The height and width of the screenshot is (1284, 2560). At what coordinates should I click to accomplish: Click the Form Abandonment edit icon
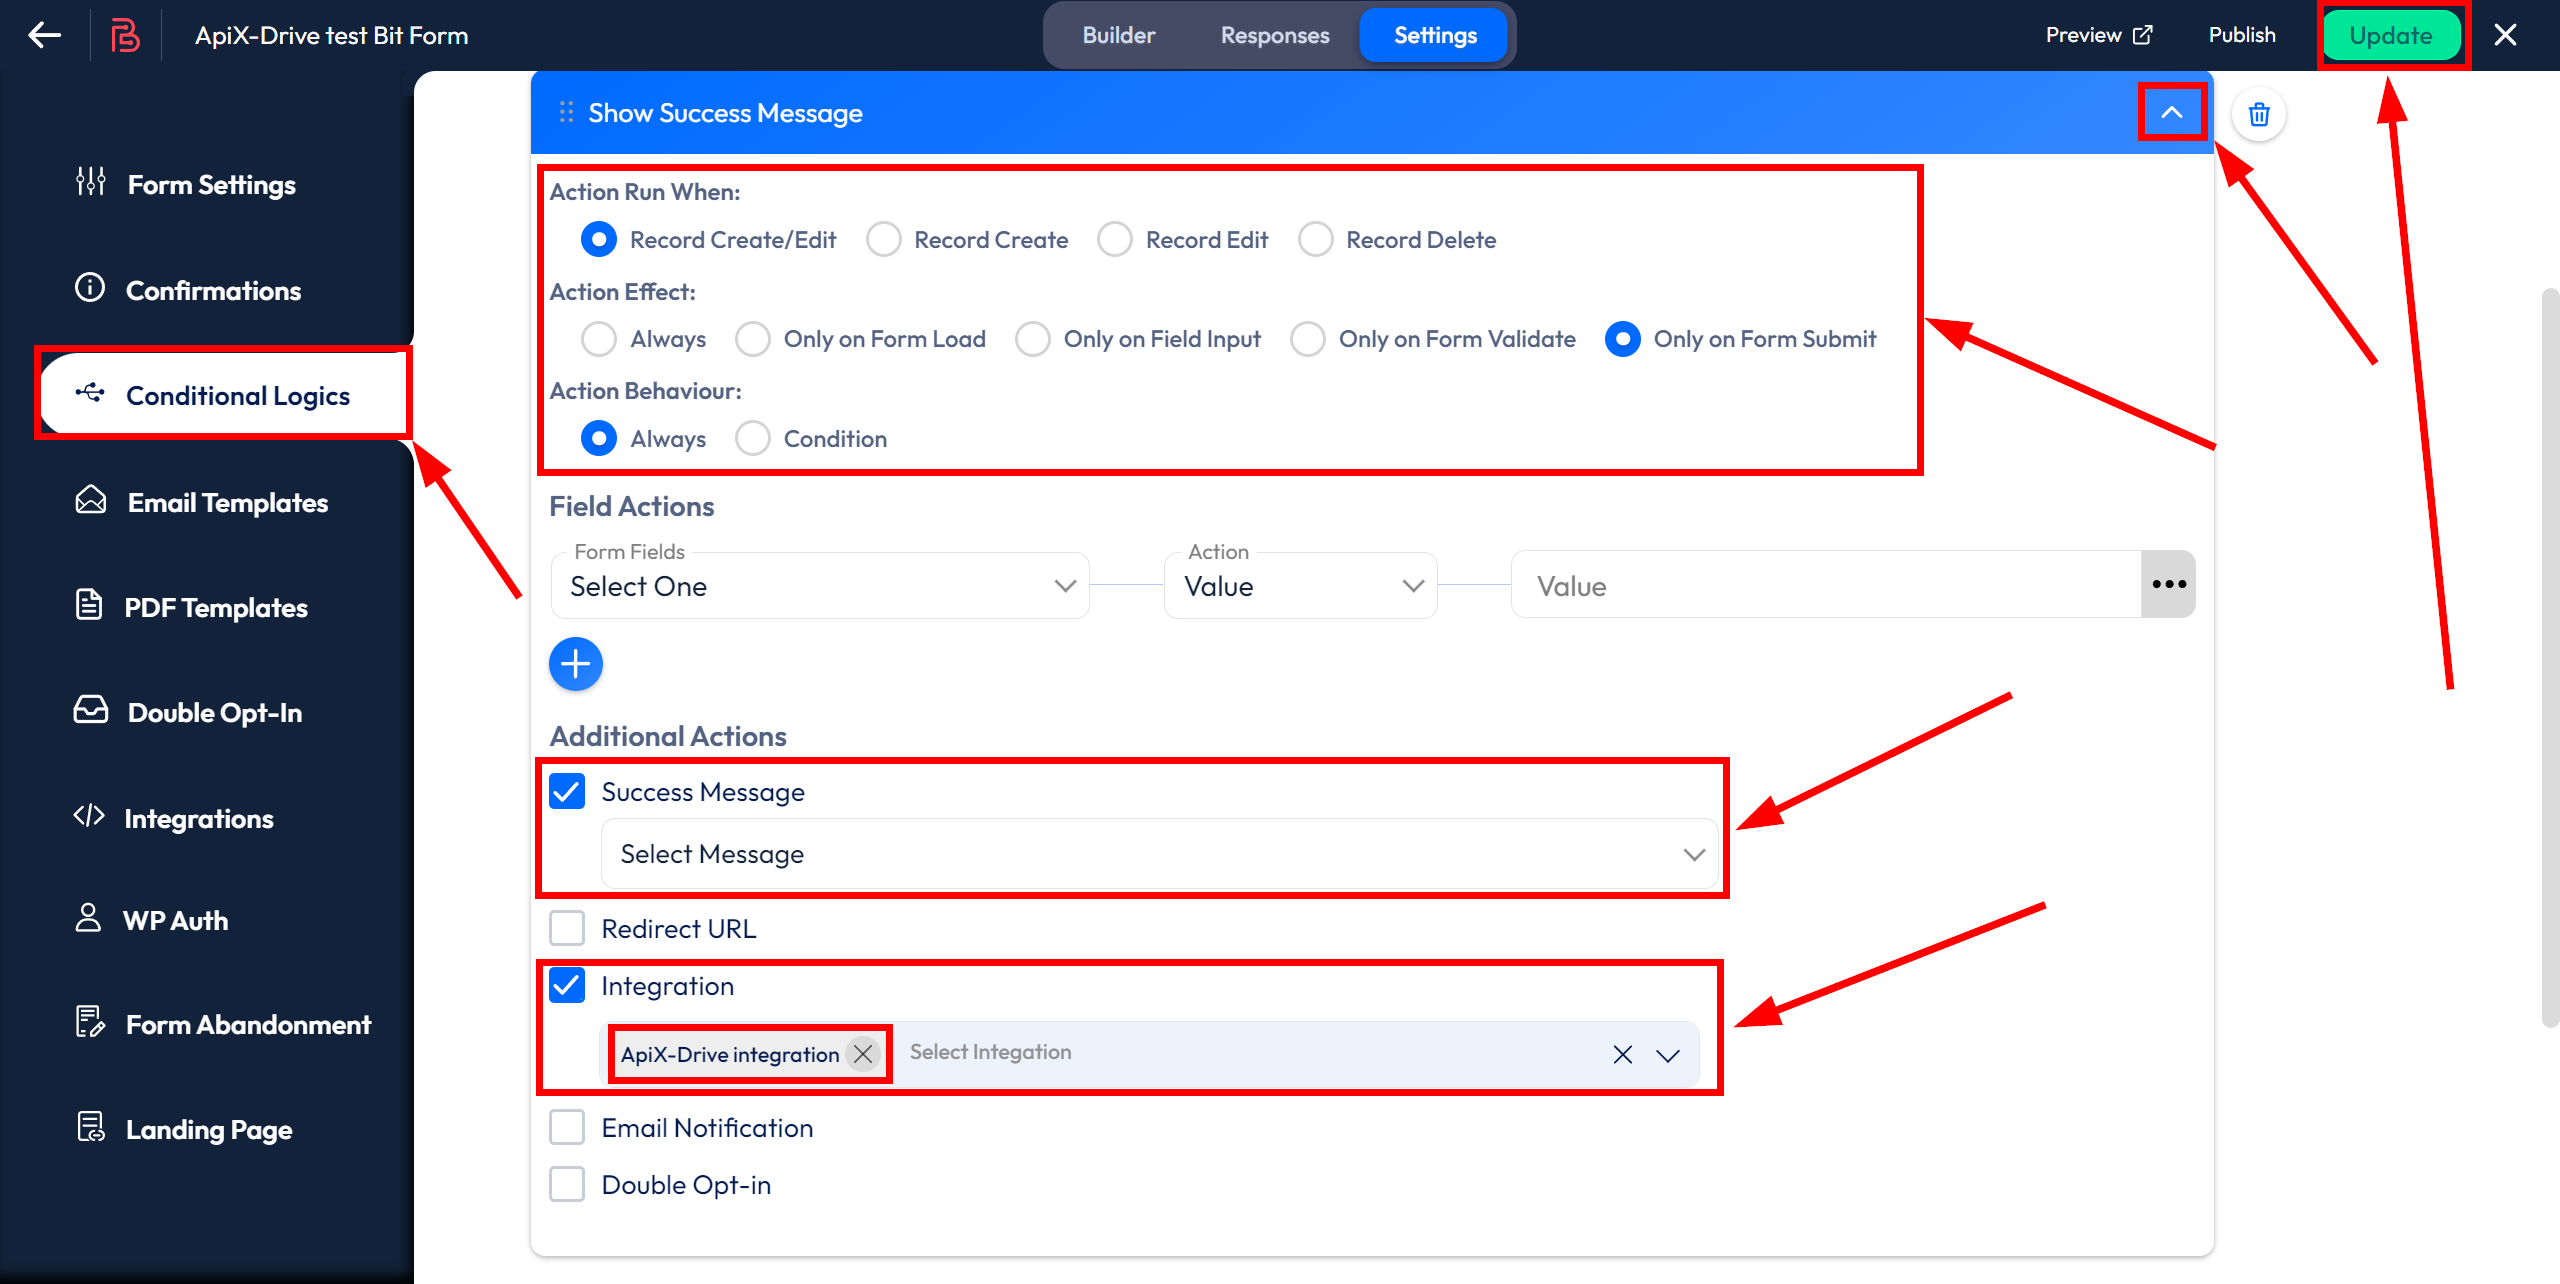pos(90,1022)
